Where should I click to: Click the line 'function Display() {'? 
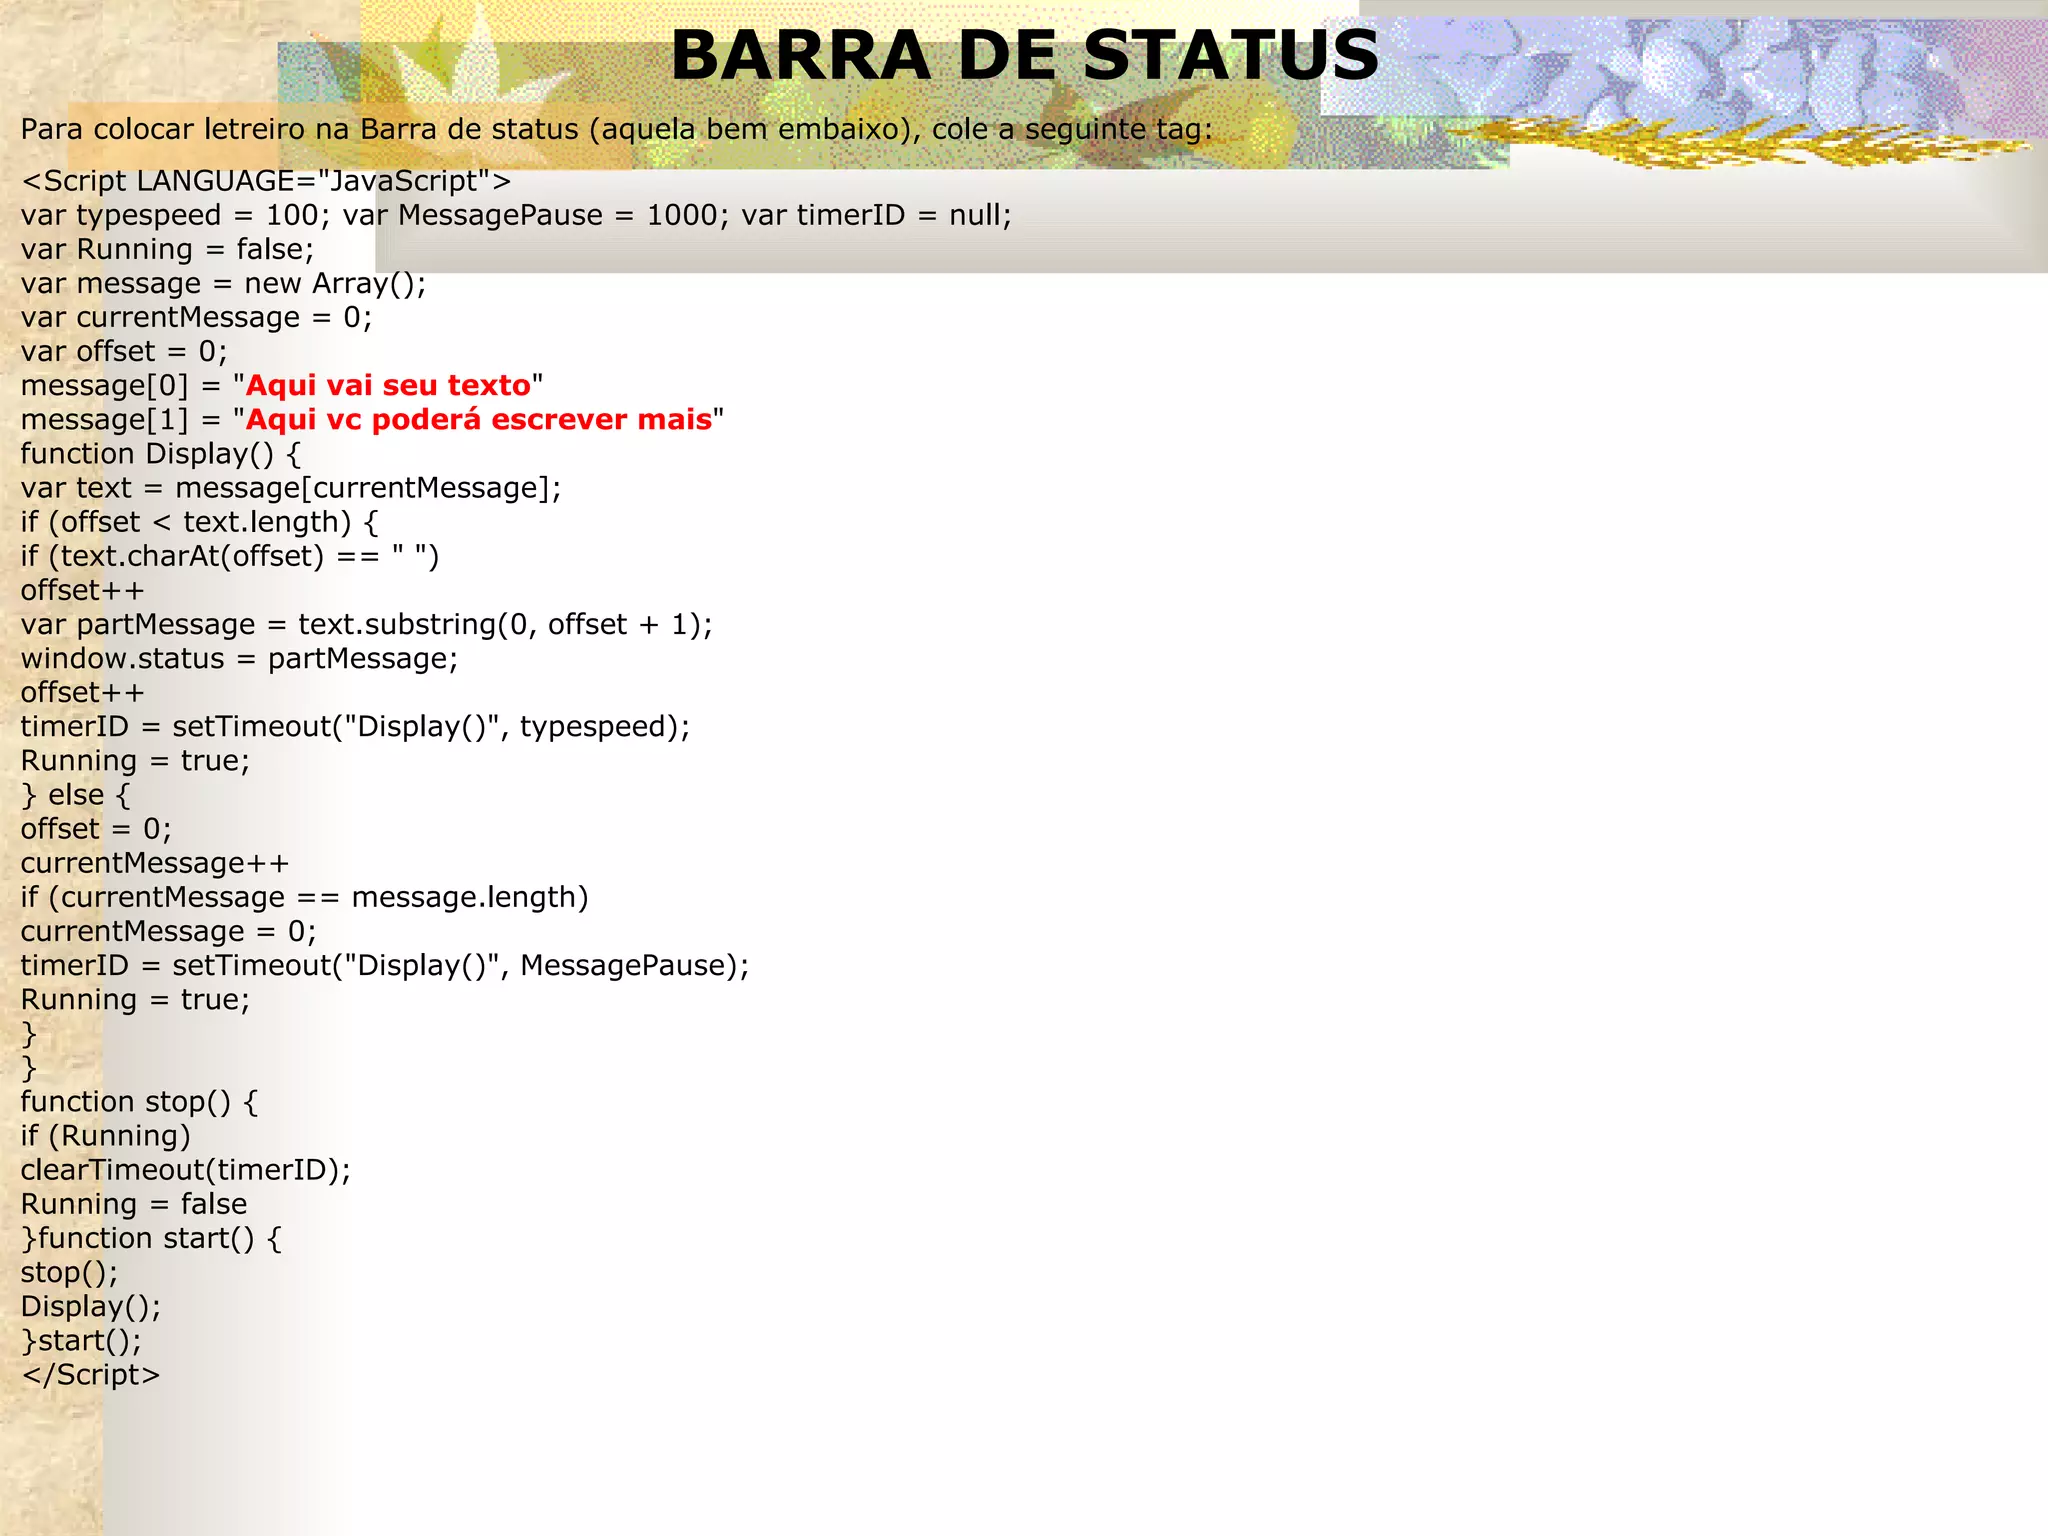(x=161, y=454)
